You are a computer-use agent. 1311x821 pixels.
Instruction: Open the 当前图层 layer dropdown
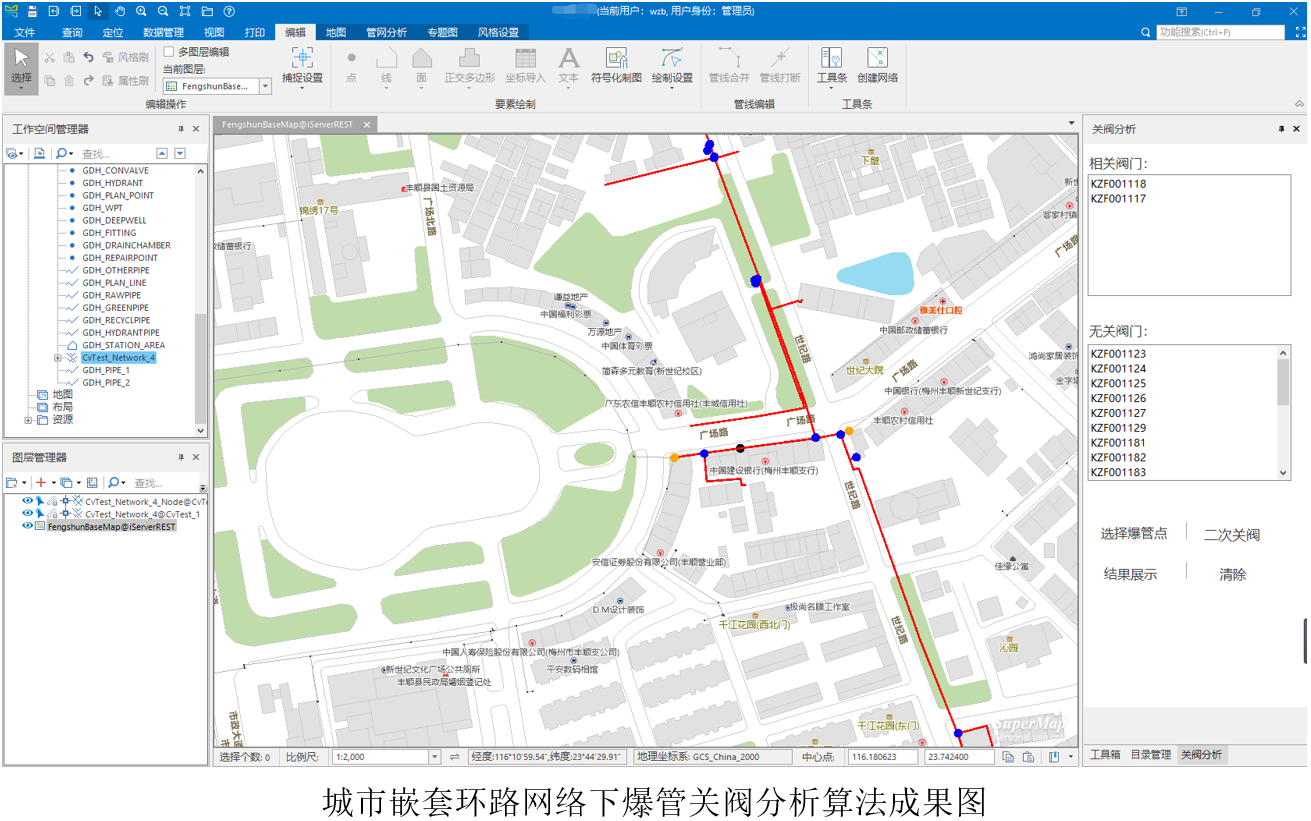tap(265, 87)
